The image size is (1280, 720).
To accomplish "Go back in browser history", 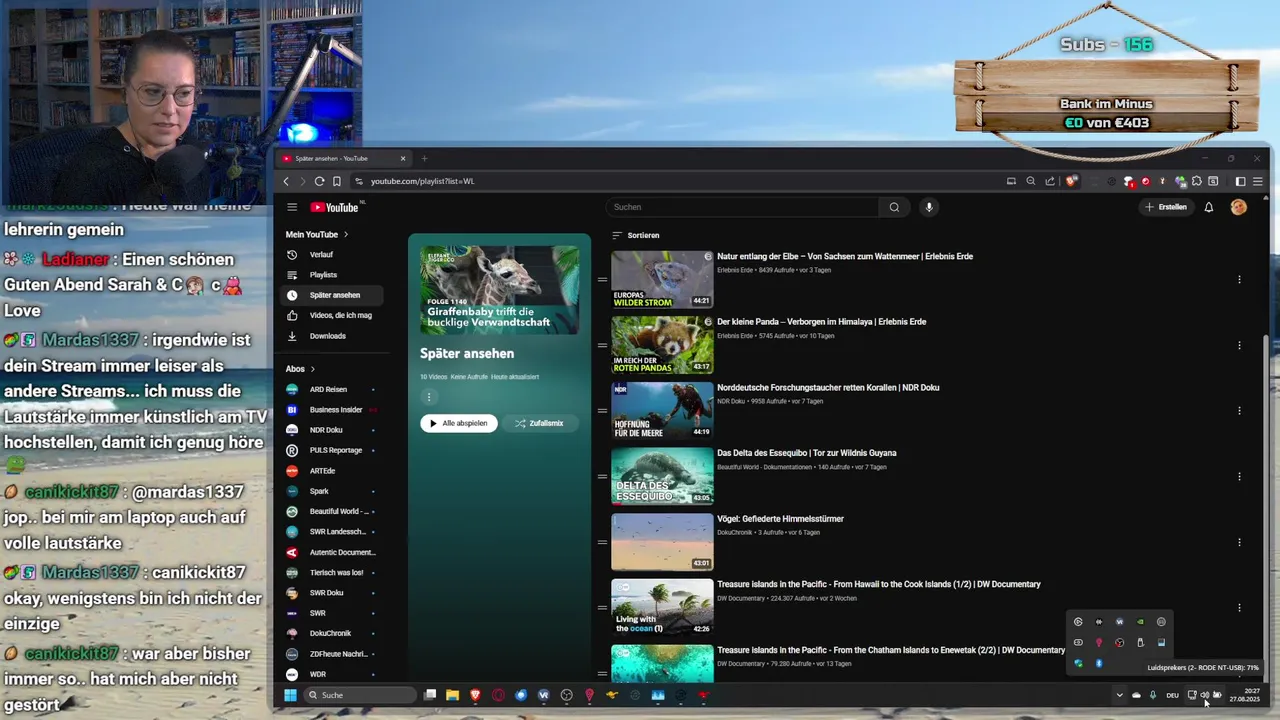I will [286, 181].
